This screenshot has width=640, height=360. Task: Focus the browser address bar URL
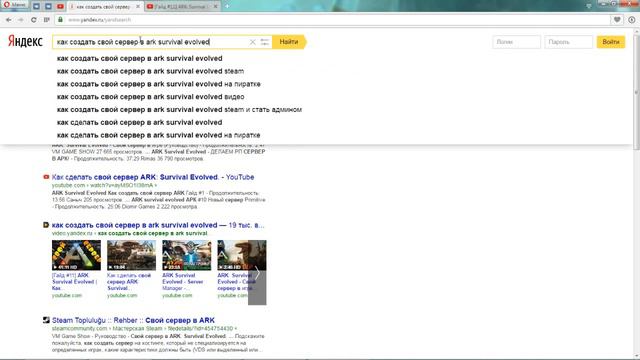point(100,20)
